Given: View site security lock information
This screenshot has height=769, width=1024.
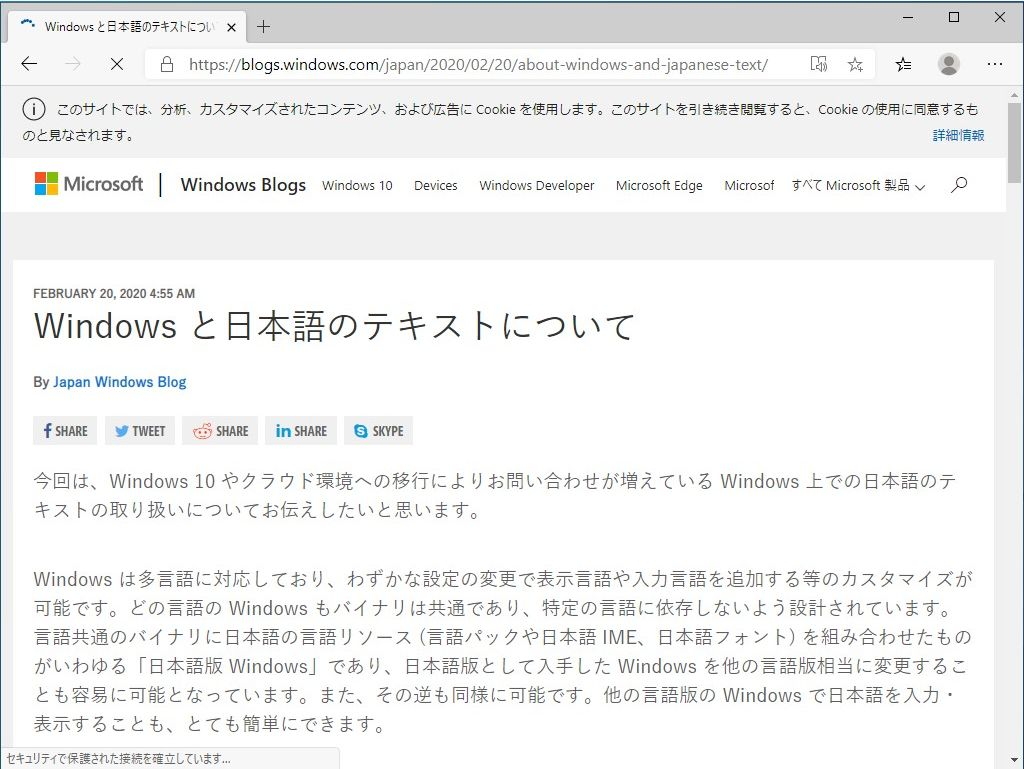Looking at the screenshot, I should point(167,64).
